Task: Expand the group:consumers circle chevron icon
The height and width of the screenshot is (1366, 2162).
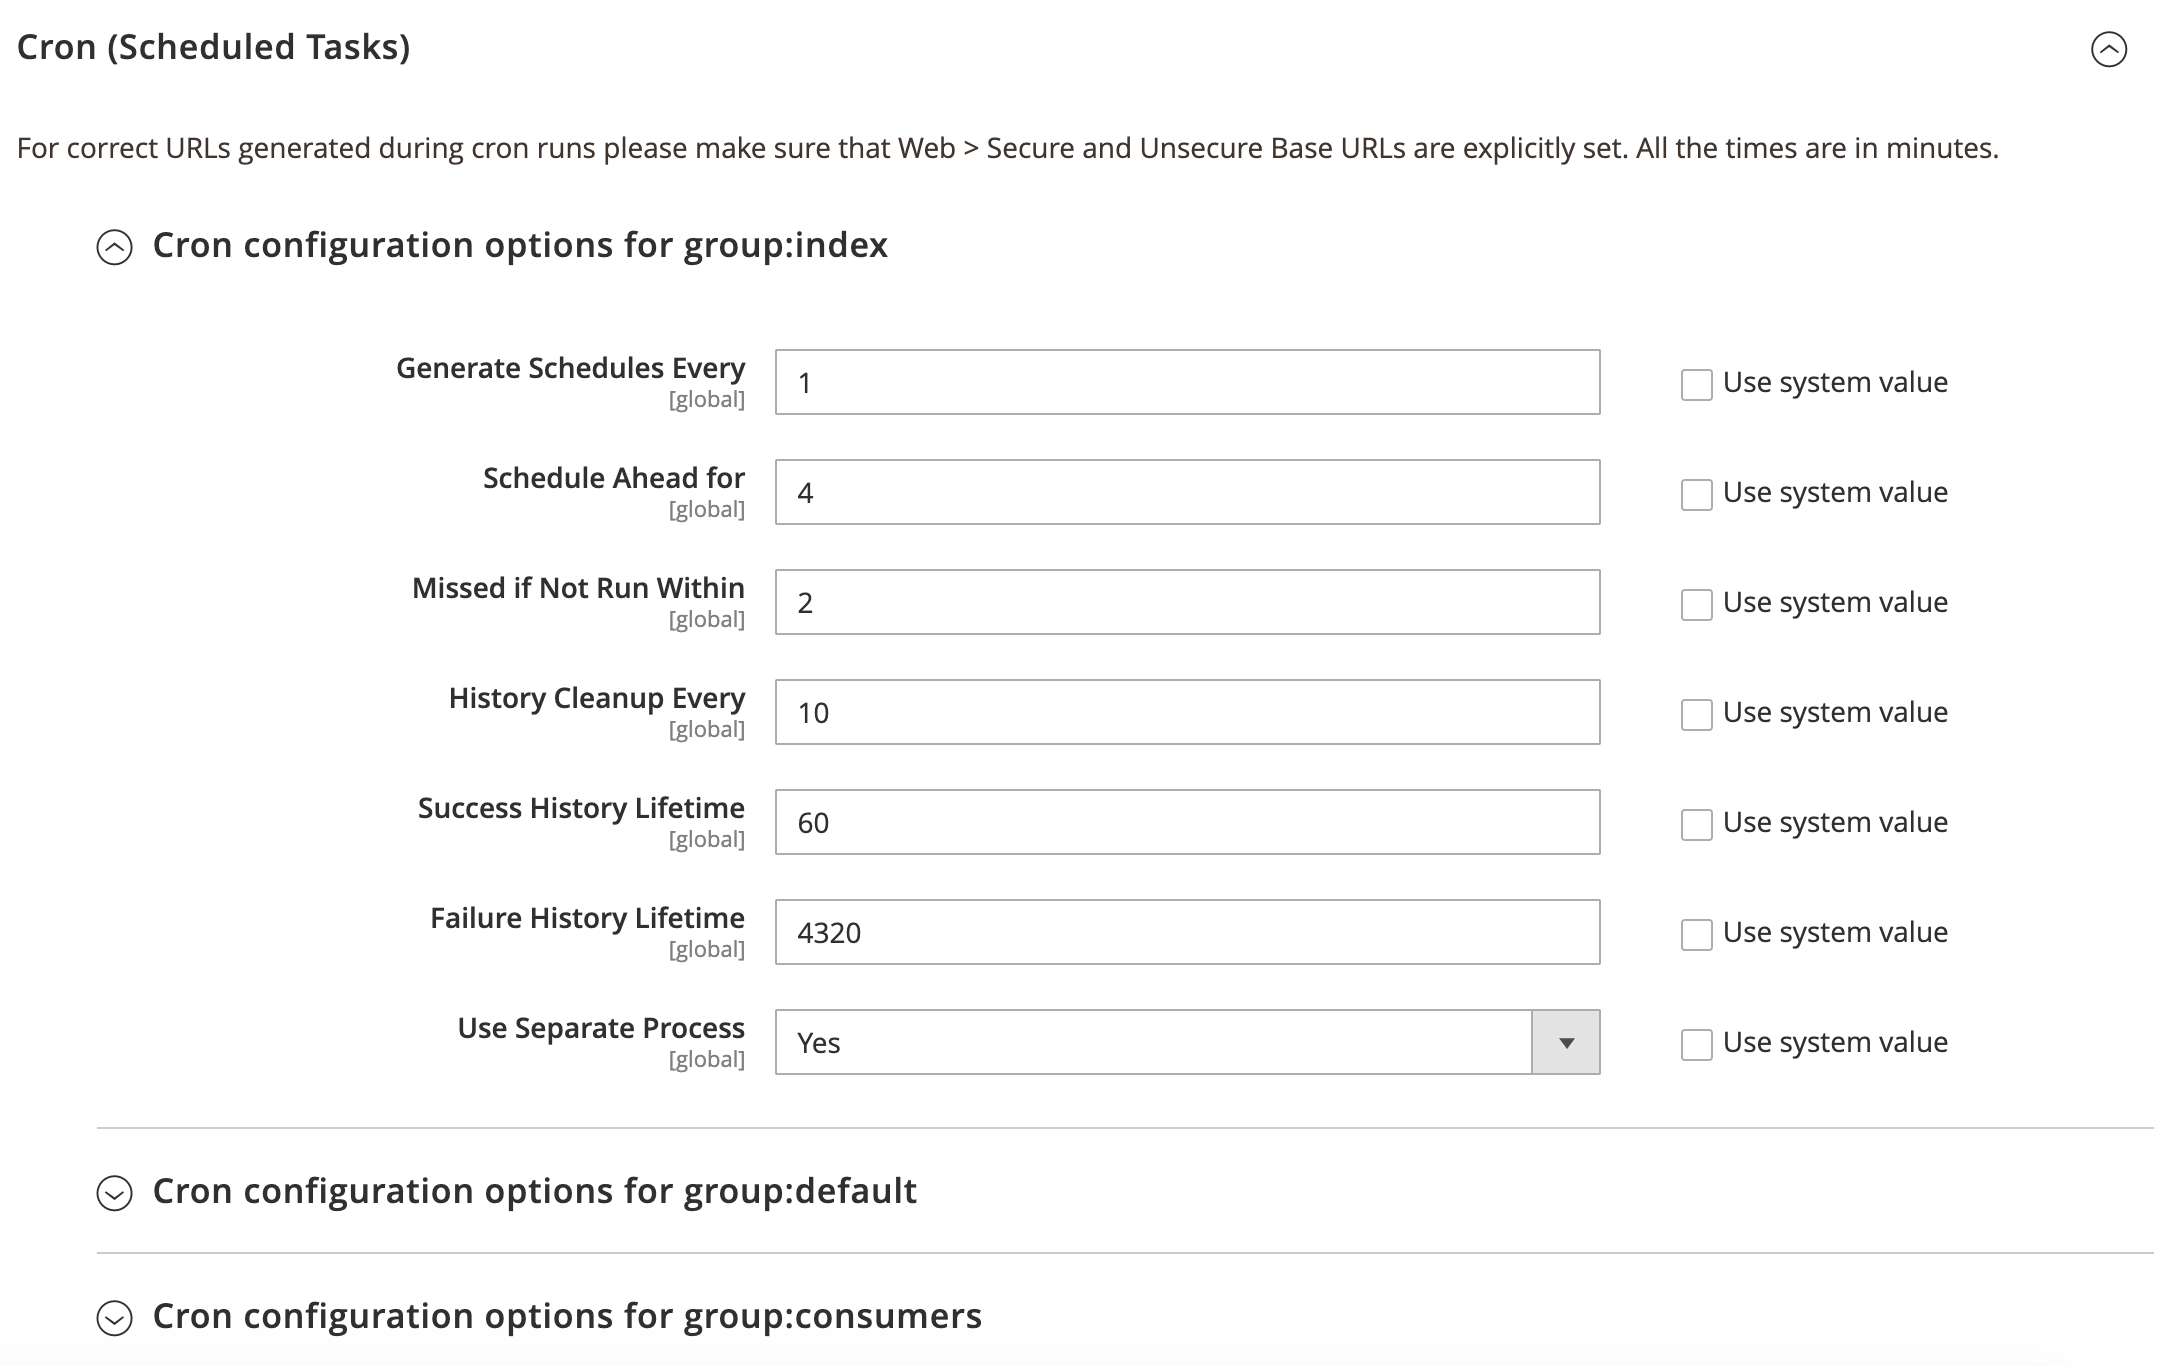Action: (x=115, y=1318)
